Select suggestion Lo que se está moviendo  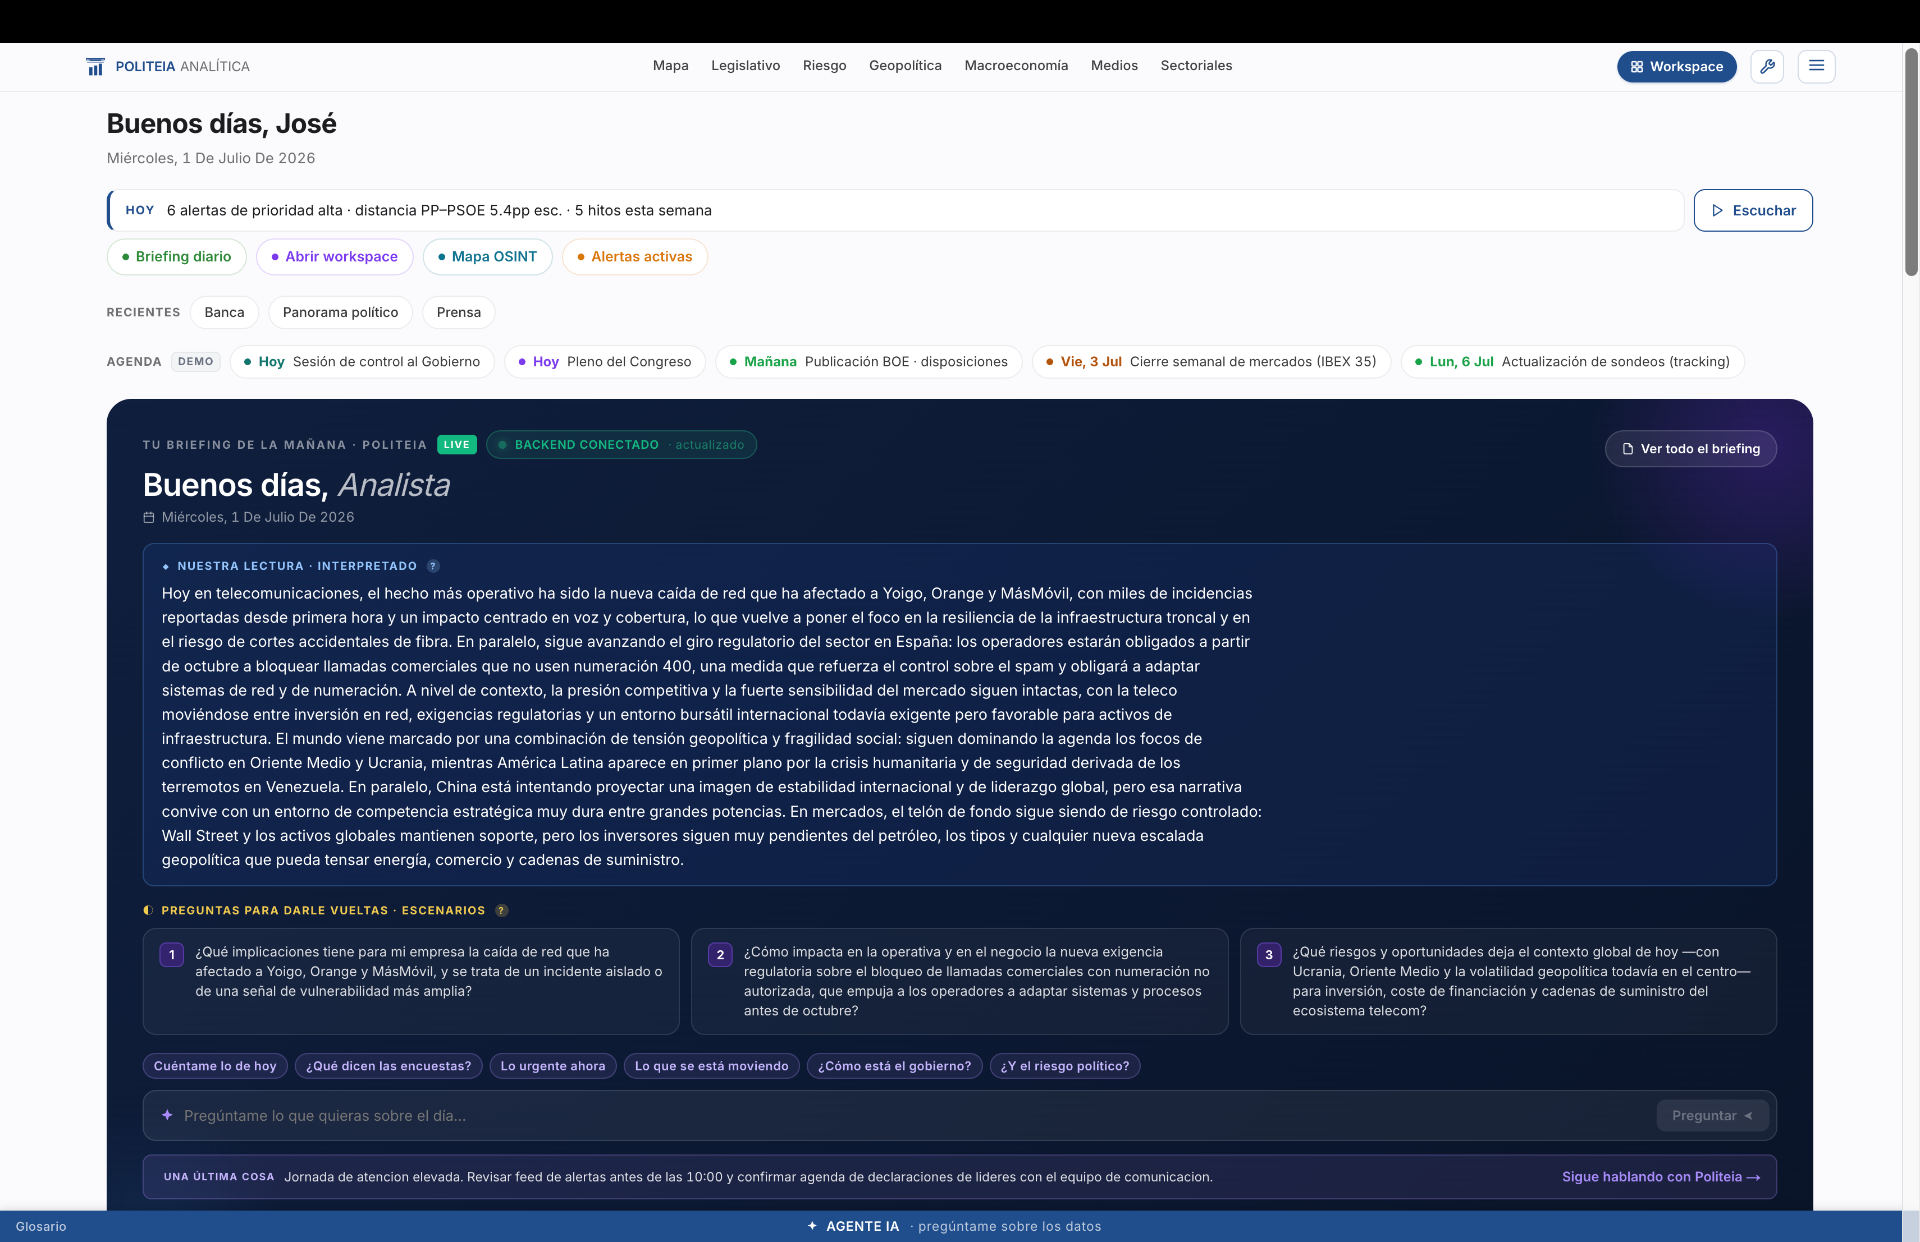[711, 1066]
